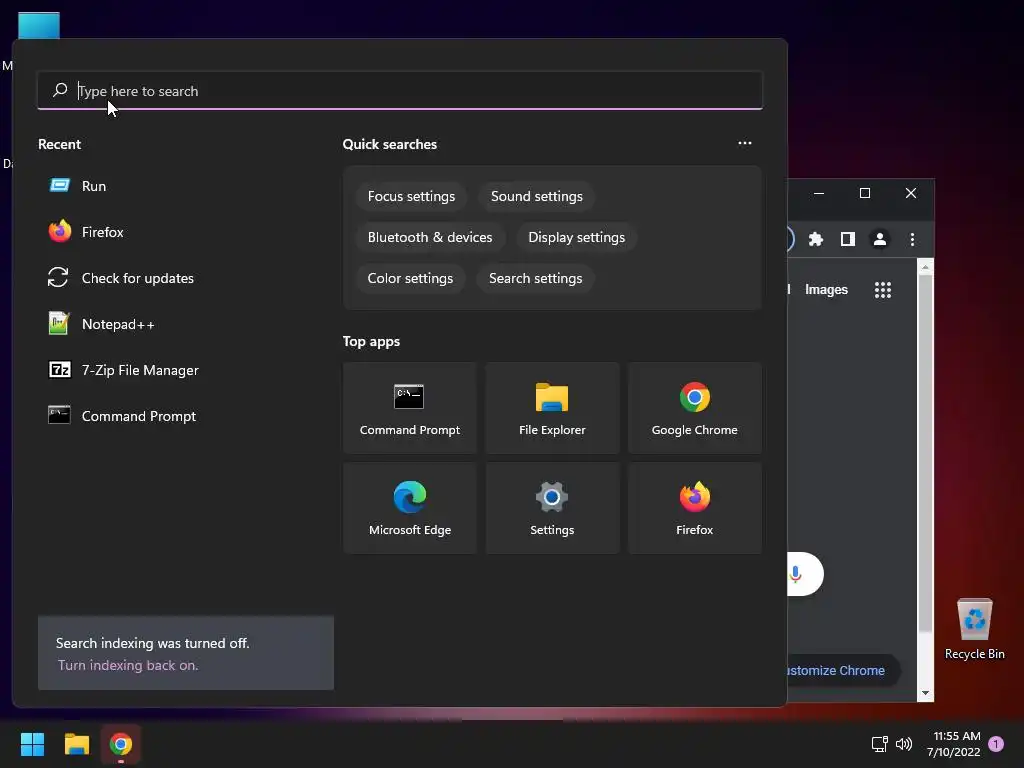
Task: Click voice search microphone in Chrome
Action: [795, 573]
